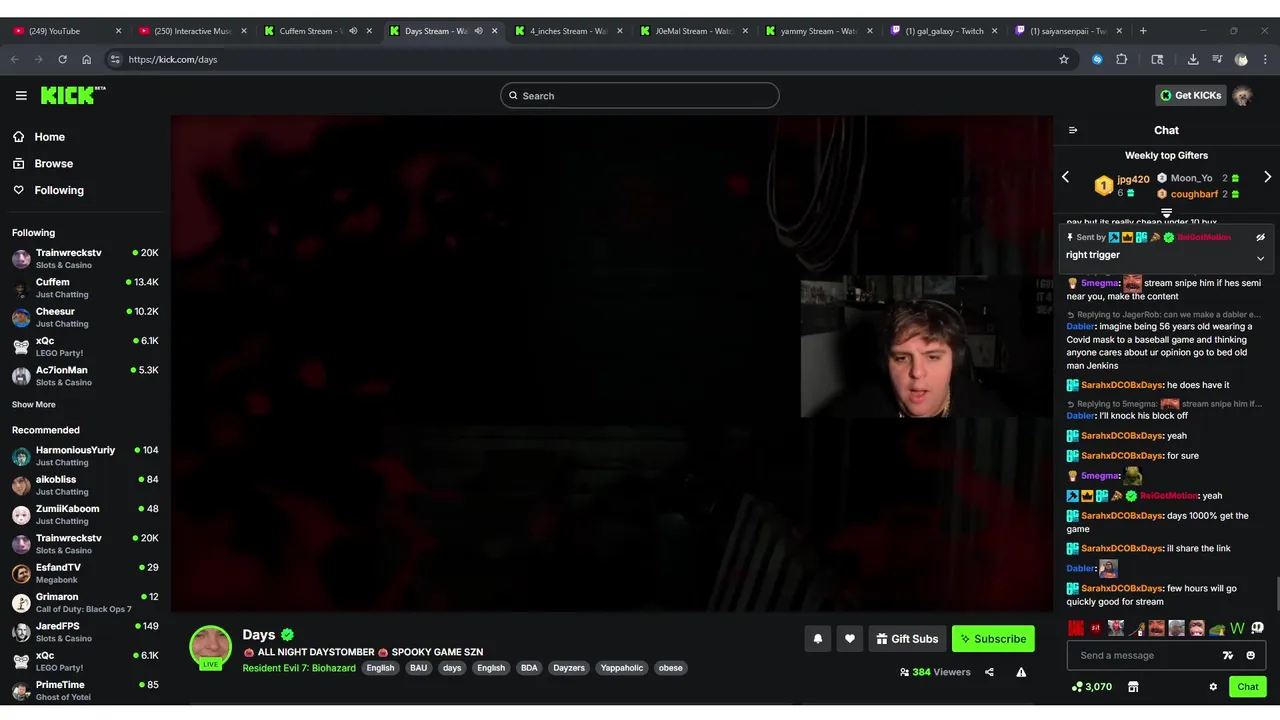Select the BAU stream tag

[x=418, y=668]
